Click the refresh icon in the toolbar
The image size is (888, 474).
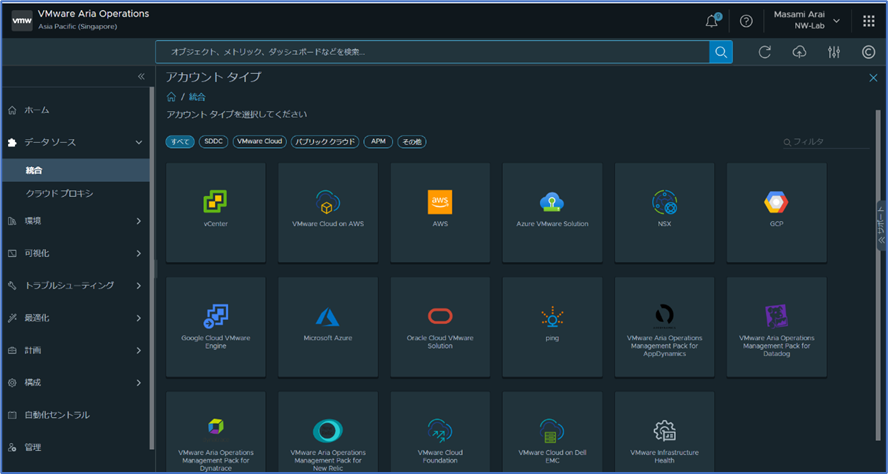(x=765, y=52)
